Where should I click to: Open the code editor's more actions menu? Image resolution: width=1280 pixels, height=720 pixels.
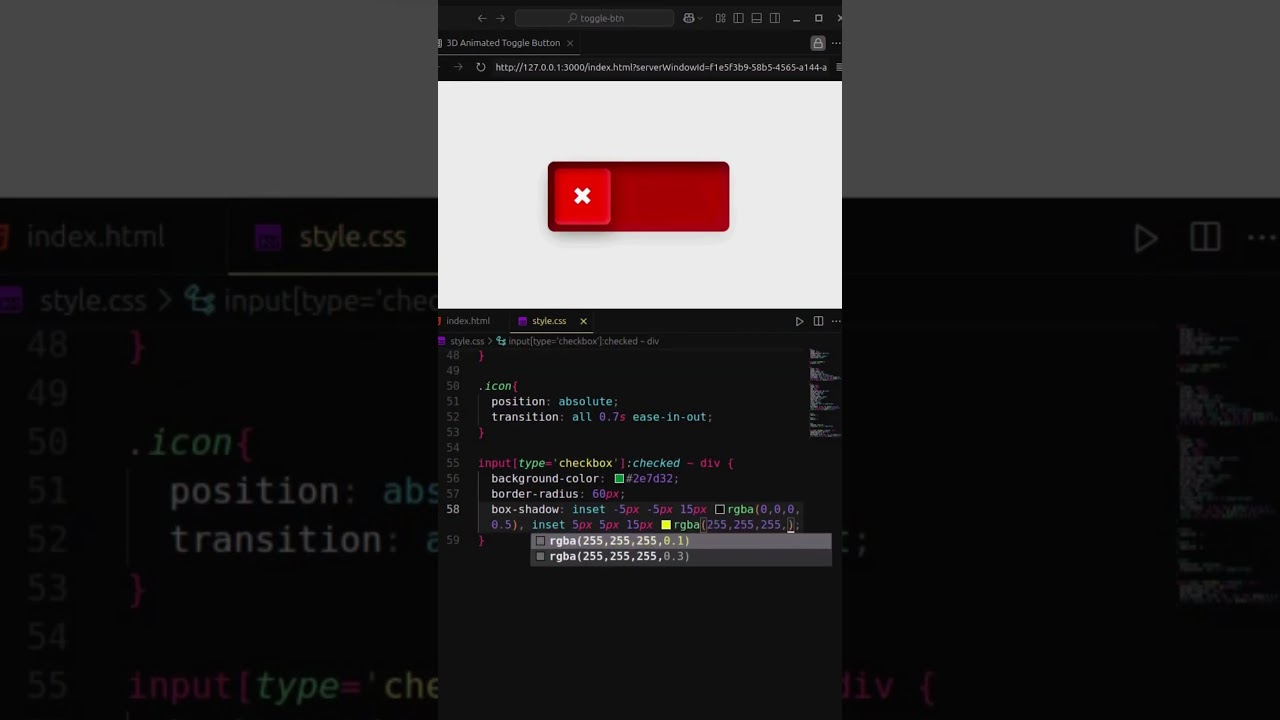tap(836, 321)
